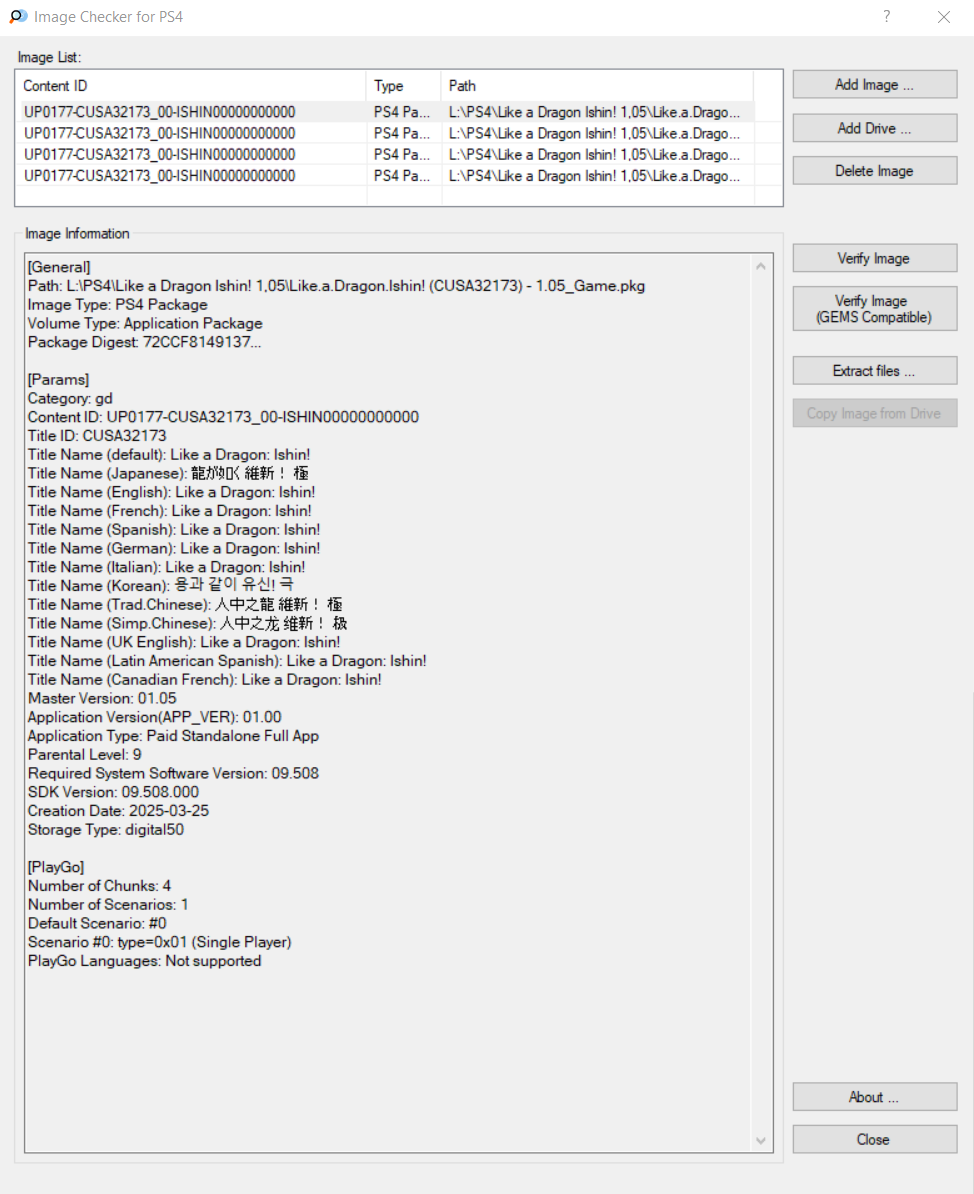Sort by Content ID column header
974x1194 pixels.
tap(191, 86)
